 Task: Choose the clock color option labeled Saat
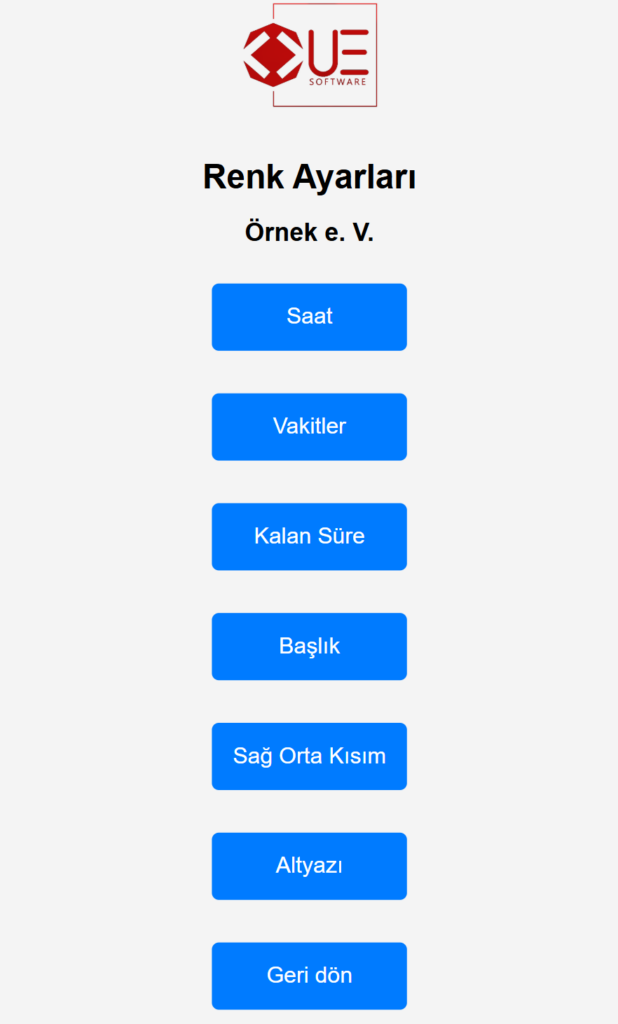point(309,316)
